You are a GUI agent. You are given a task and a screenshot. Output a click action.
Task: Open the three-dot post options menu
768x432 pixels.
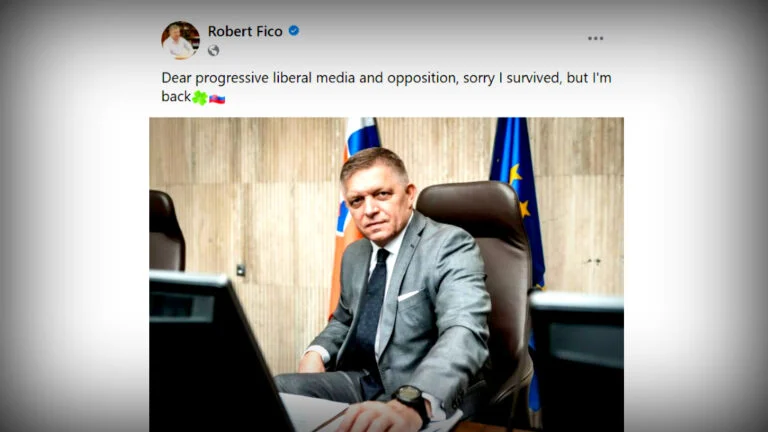tap(596, 38)
